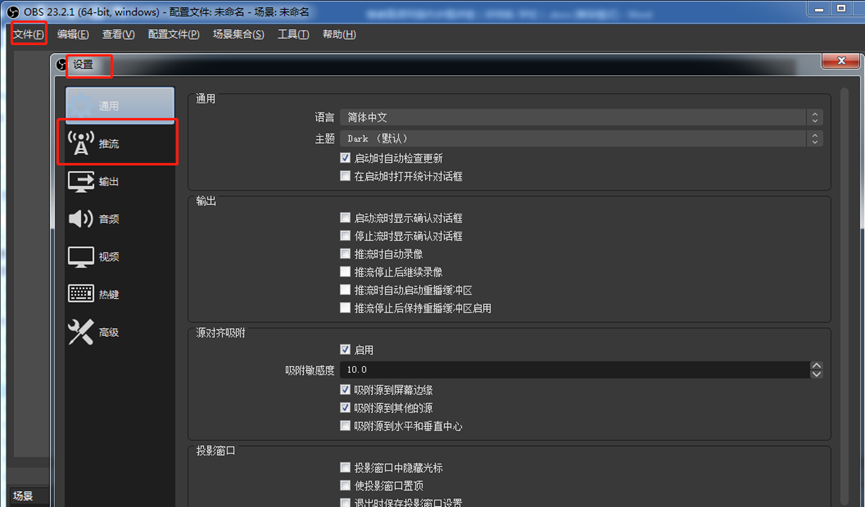Enable 使投影窗口置顶 checkbox
865x507 pixels.
tap(345, 485)
